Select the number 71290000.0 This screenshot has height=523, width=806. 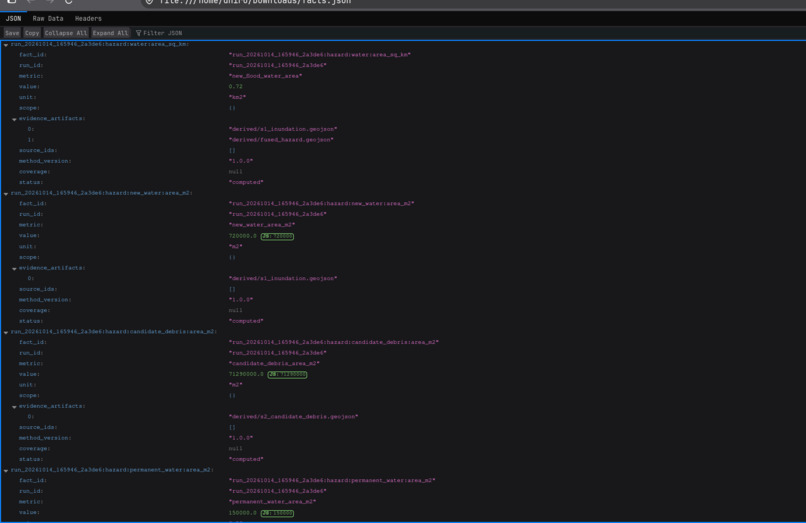point(246,374)
